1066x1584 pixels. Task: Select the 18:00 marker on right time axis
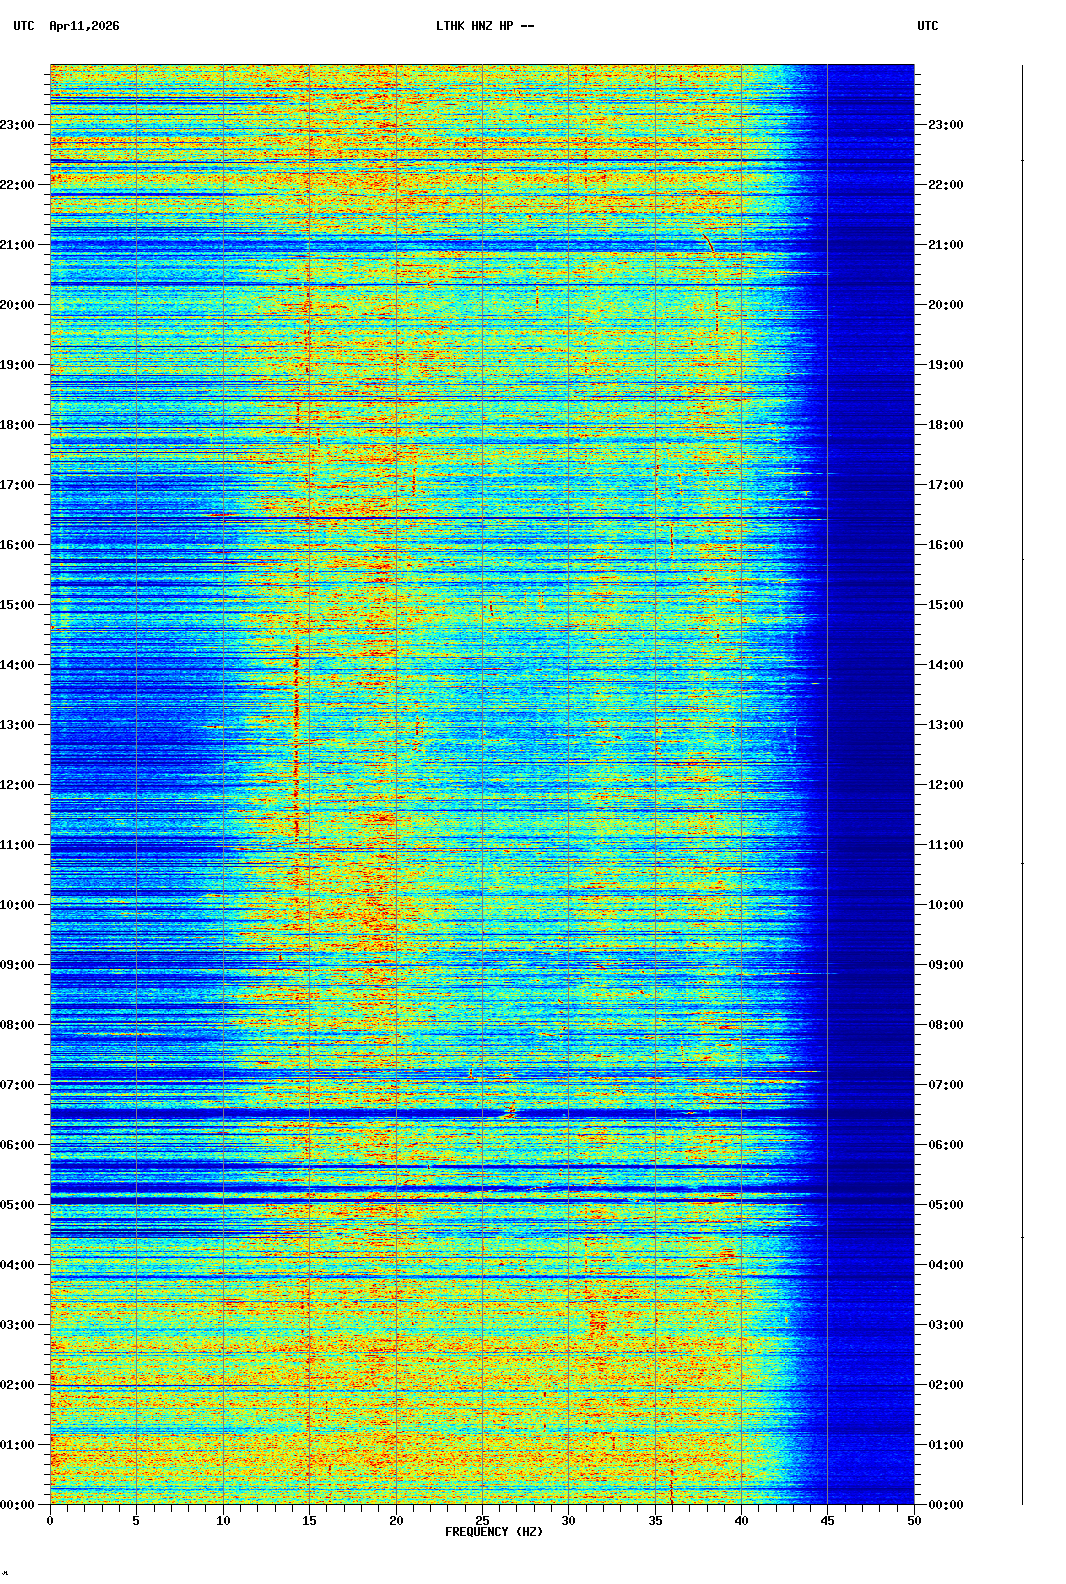coord(945,425)
